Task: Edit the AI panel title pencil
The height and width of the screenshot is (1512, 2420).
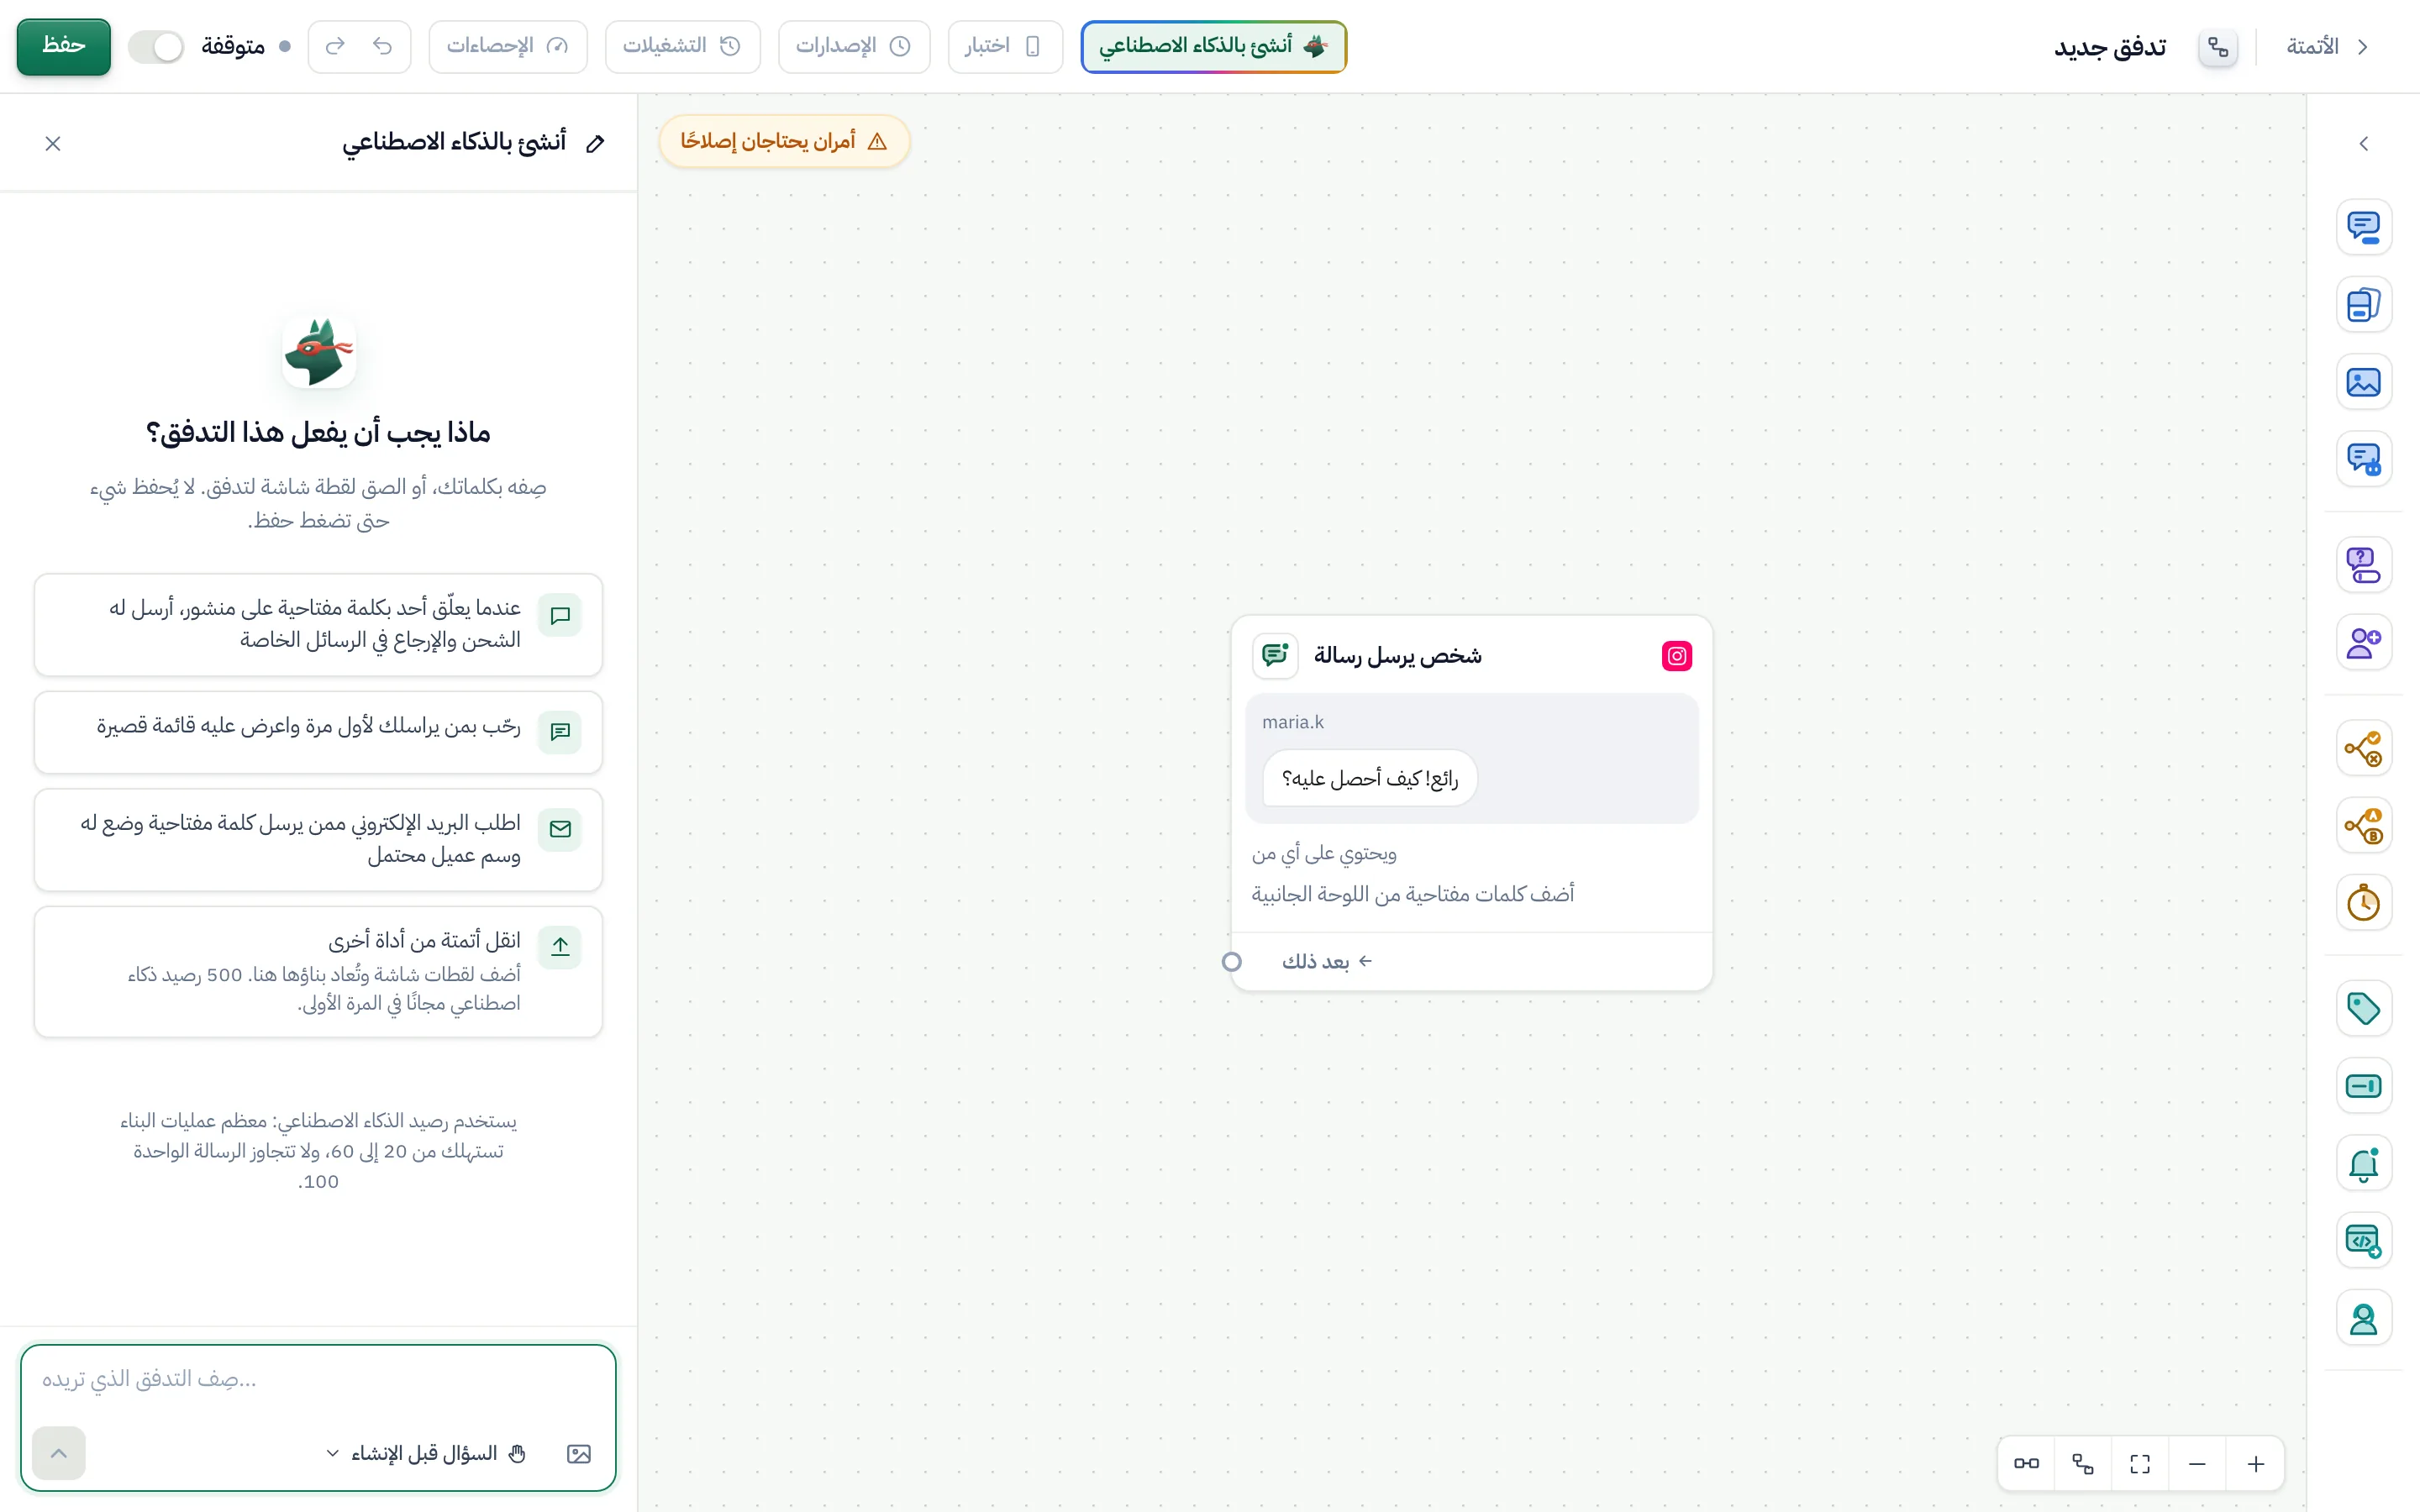Action: coord(595,144)
